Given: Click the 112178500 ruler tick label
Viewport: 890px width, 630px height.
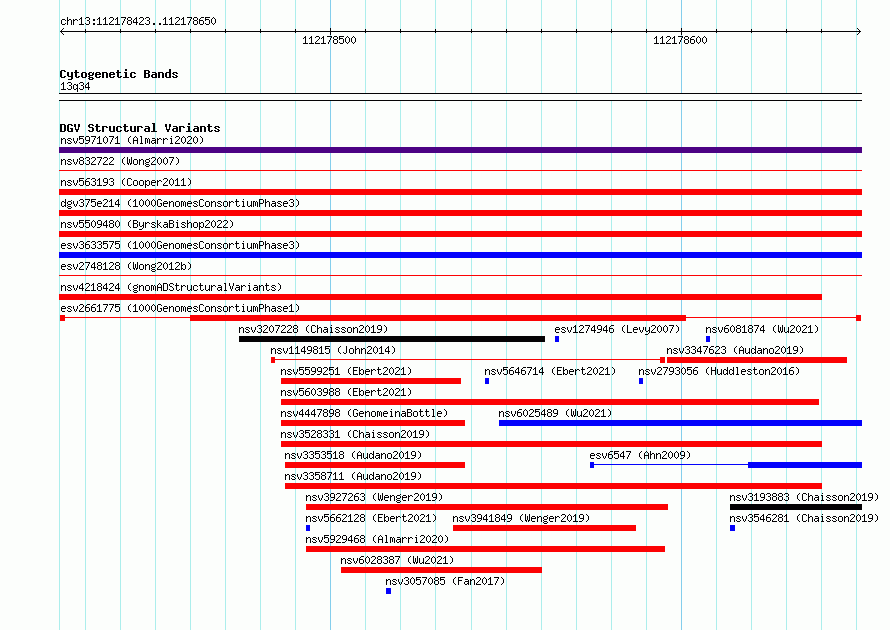Looking at the screenshot, I should point(329,40).
